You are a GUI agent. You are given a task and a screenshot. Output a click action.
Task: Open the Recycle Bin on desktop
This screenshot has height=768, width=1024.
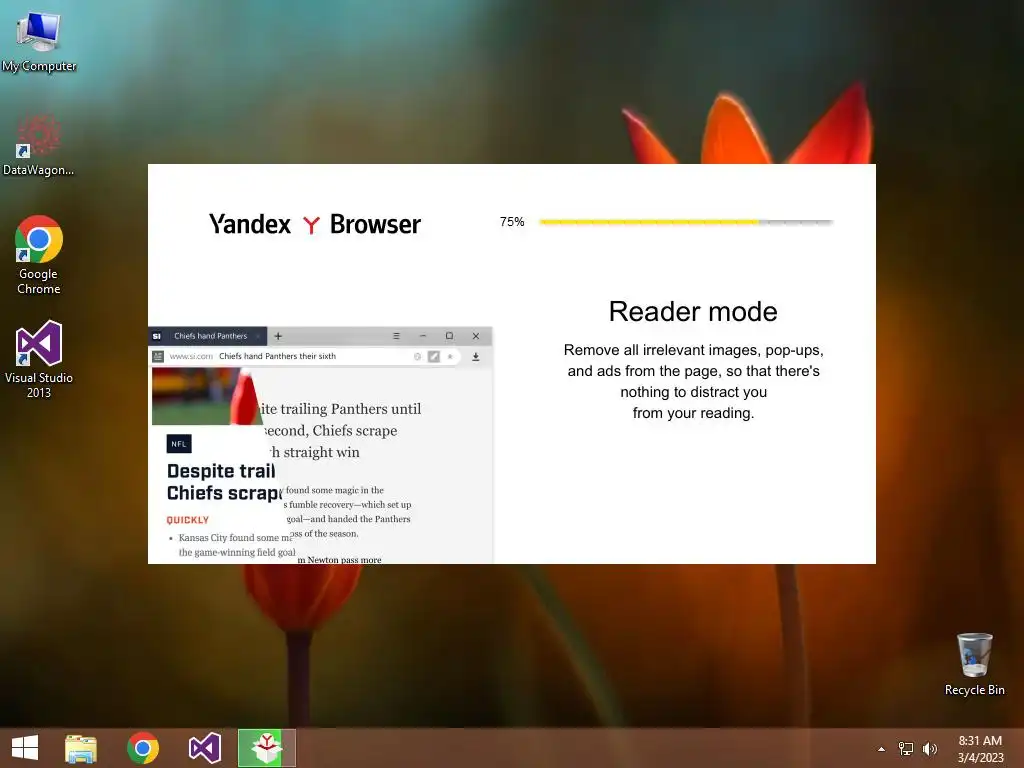click(974, 664)
